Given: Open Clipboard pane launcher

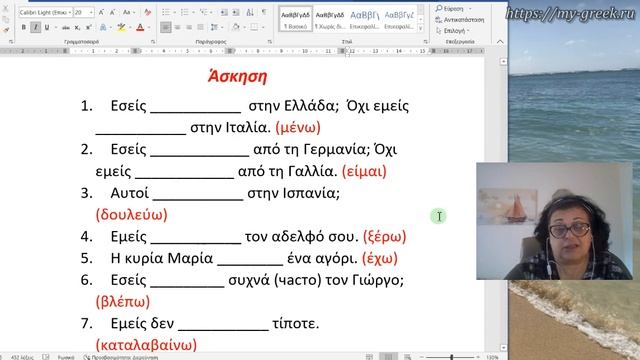Looking at the screenshot, I should pyautogui.click(x=11, y=42).
